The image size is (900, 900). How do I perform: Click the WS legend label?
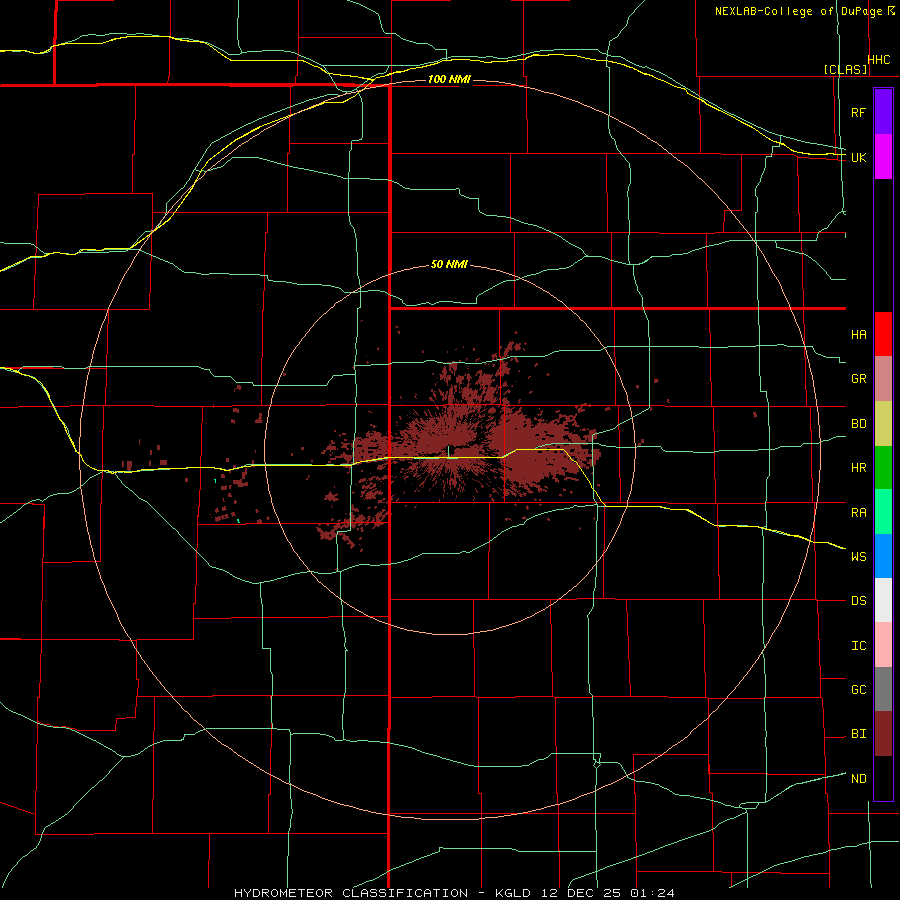pos(858,557)
